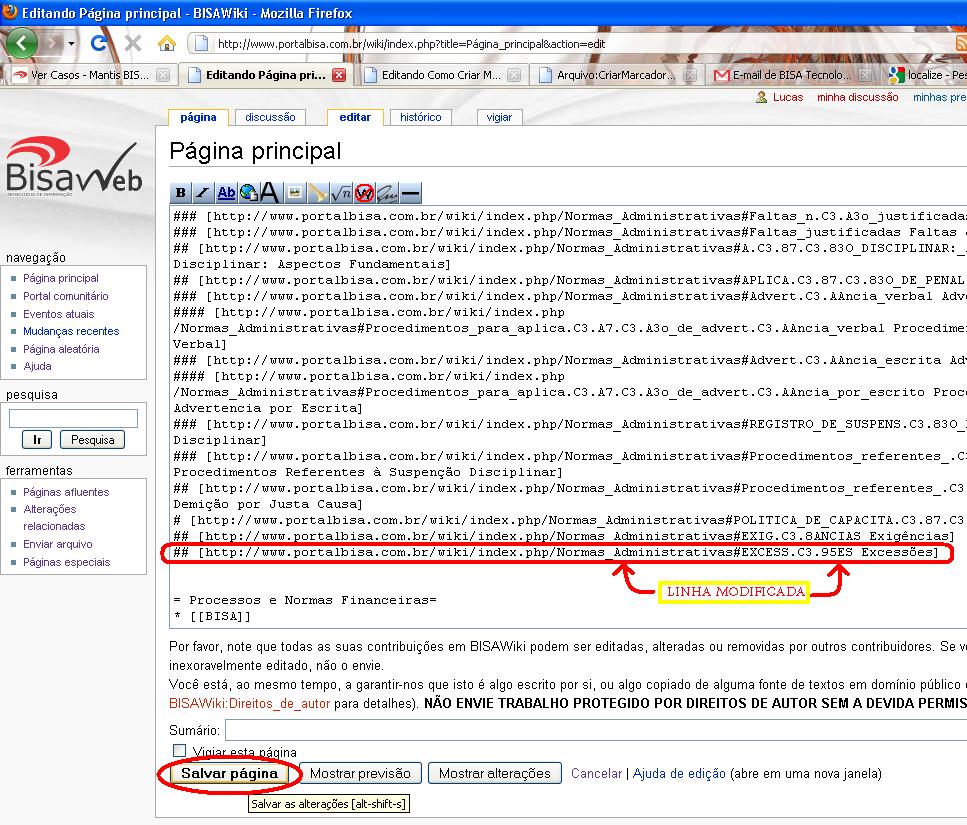The width and height of the screenshot is (967, 825).
Task: Enable the 'Vigiar esta página' checkbox
Action: click(x=180, y=751)
